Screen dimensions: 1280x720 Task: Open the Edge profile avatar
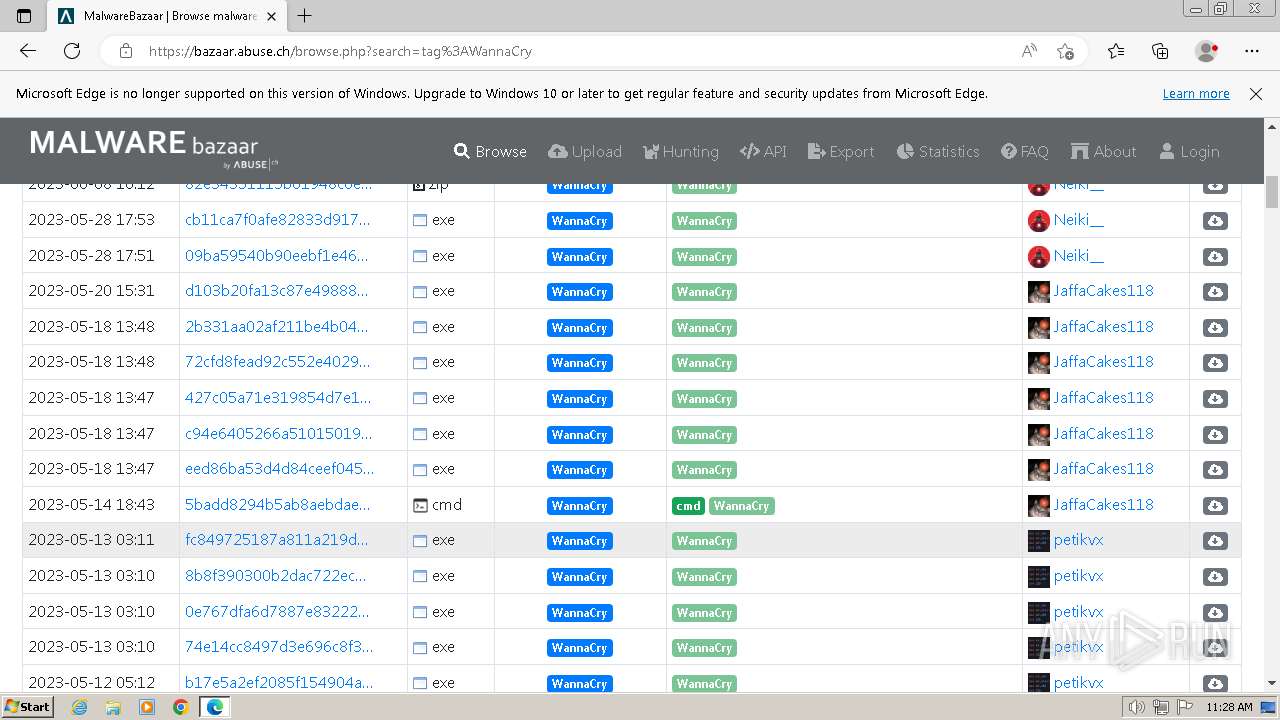(x=1206, y=51)
